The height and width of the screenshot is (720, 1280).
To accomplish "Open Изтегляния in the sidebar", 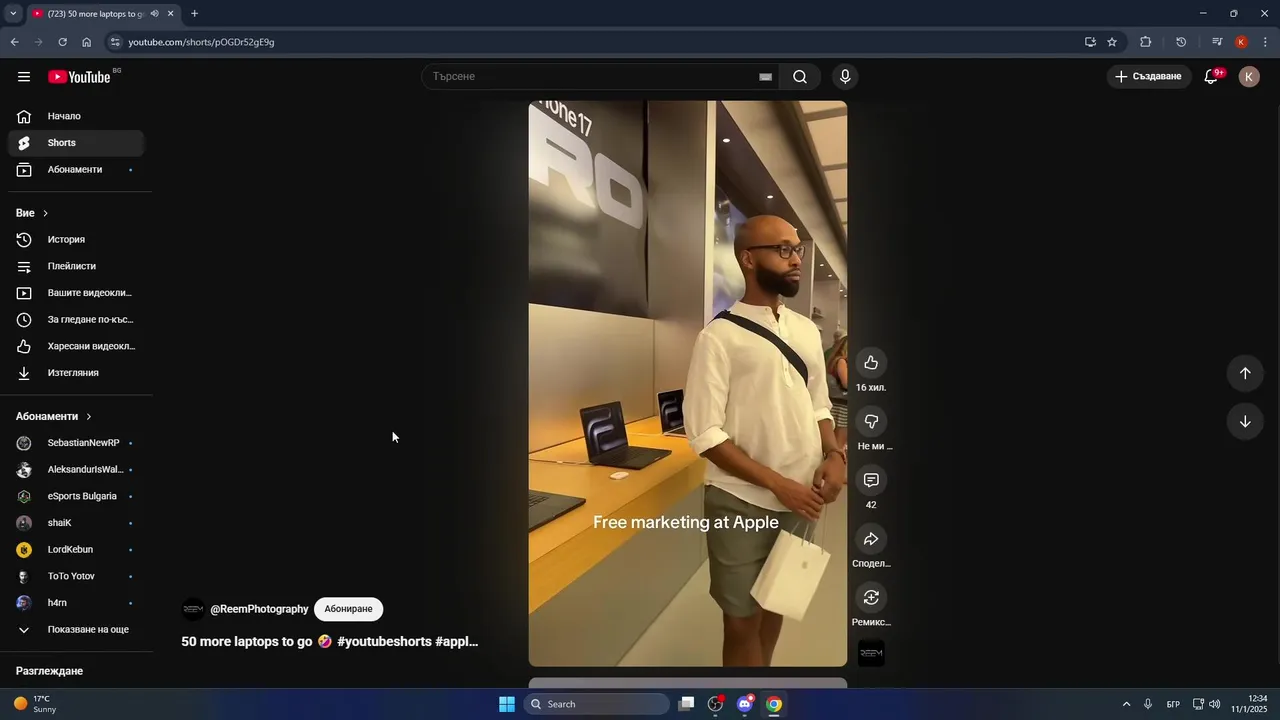I will [x=76, y=373].
